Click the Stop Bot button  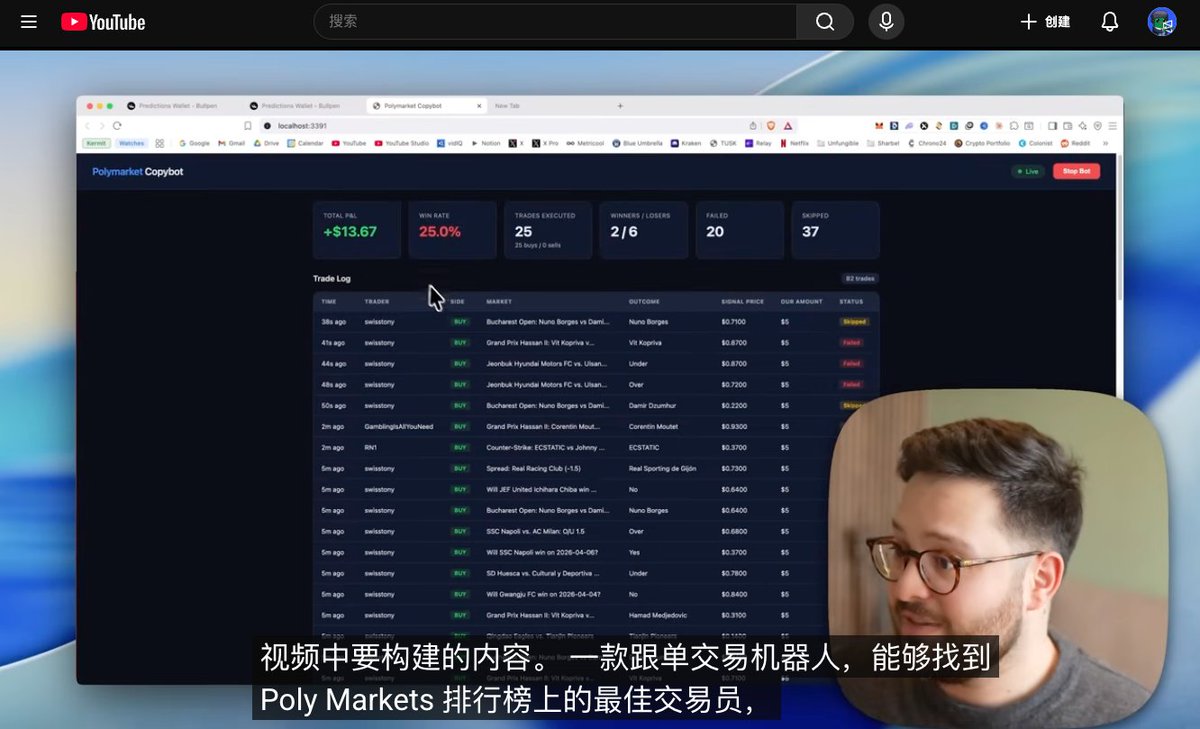[x=1076, y=171]
